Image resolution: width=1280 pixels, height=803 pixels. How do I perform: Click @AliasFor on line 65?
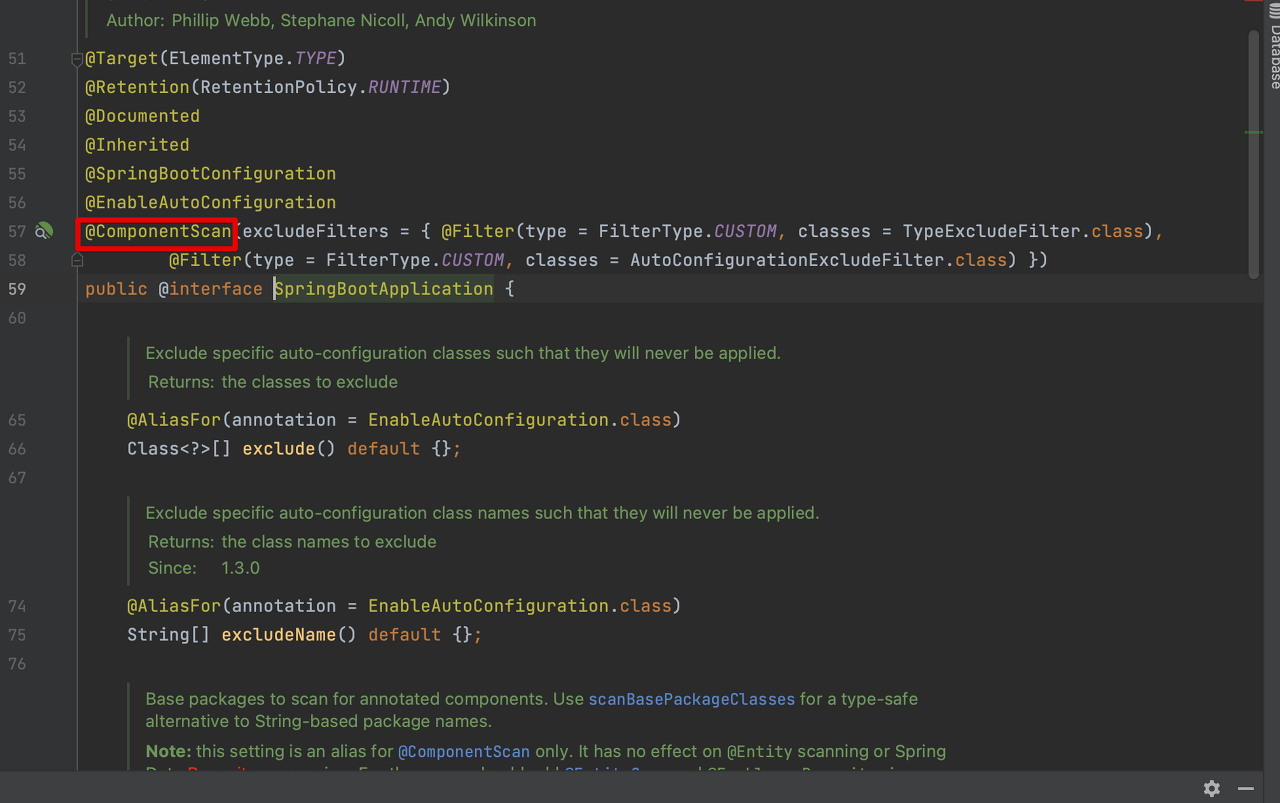(174, 420)
